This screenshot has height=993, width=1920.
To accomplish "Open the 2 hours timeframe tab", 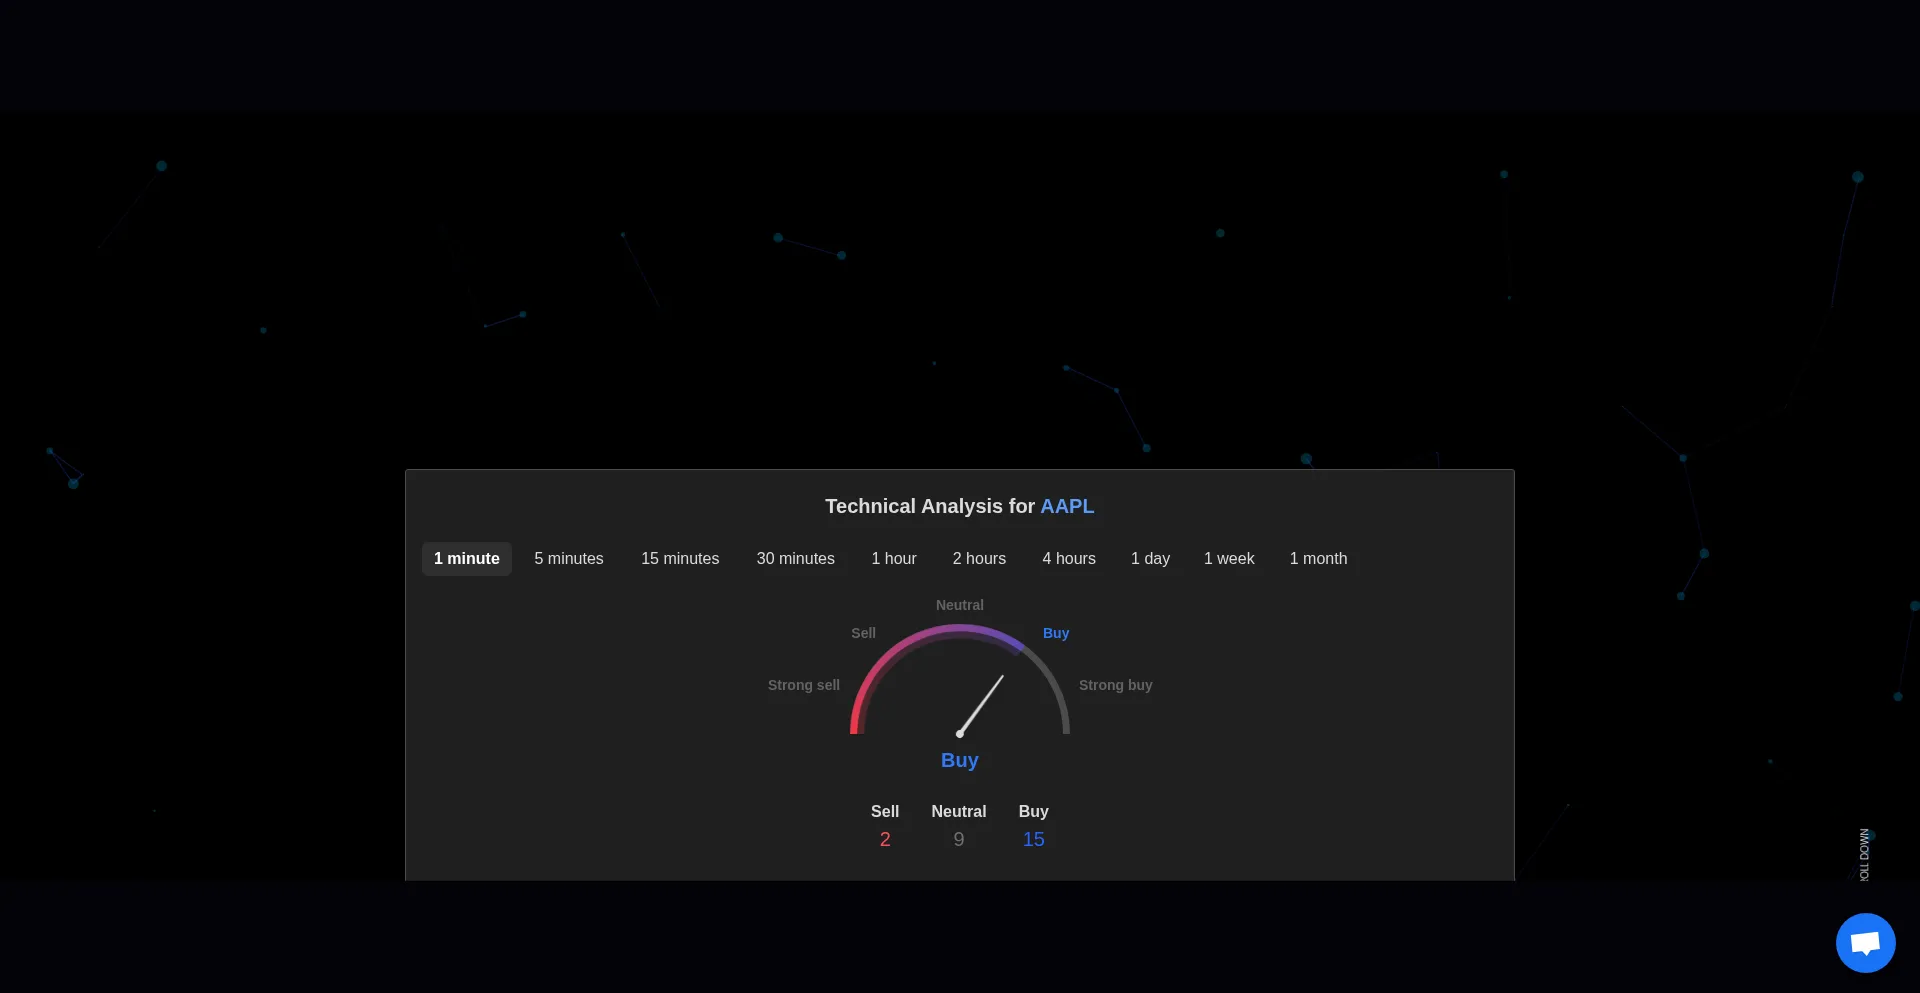I will pos(979,559).
